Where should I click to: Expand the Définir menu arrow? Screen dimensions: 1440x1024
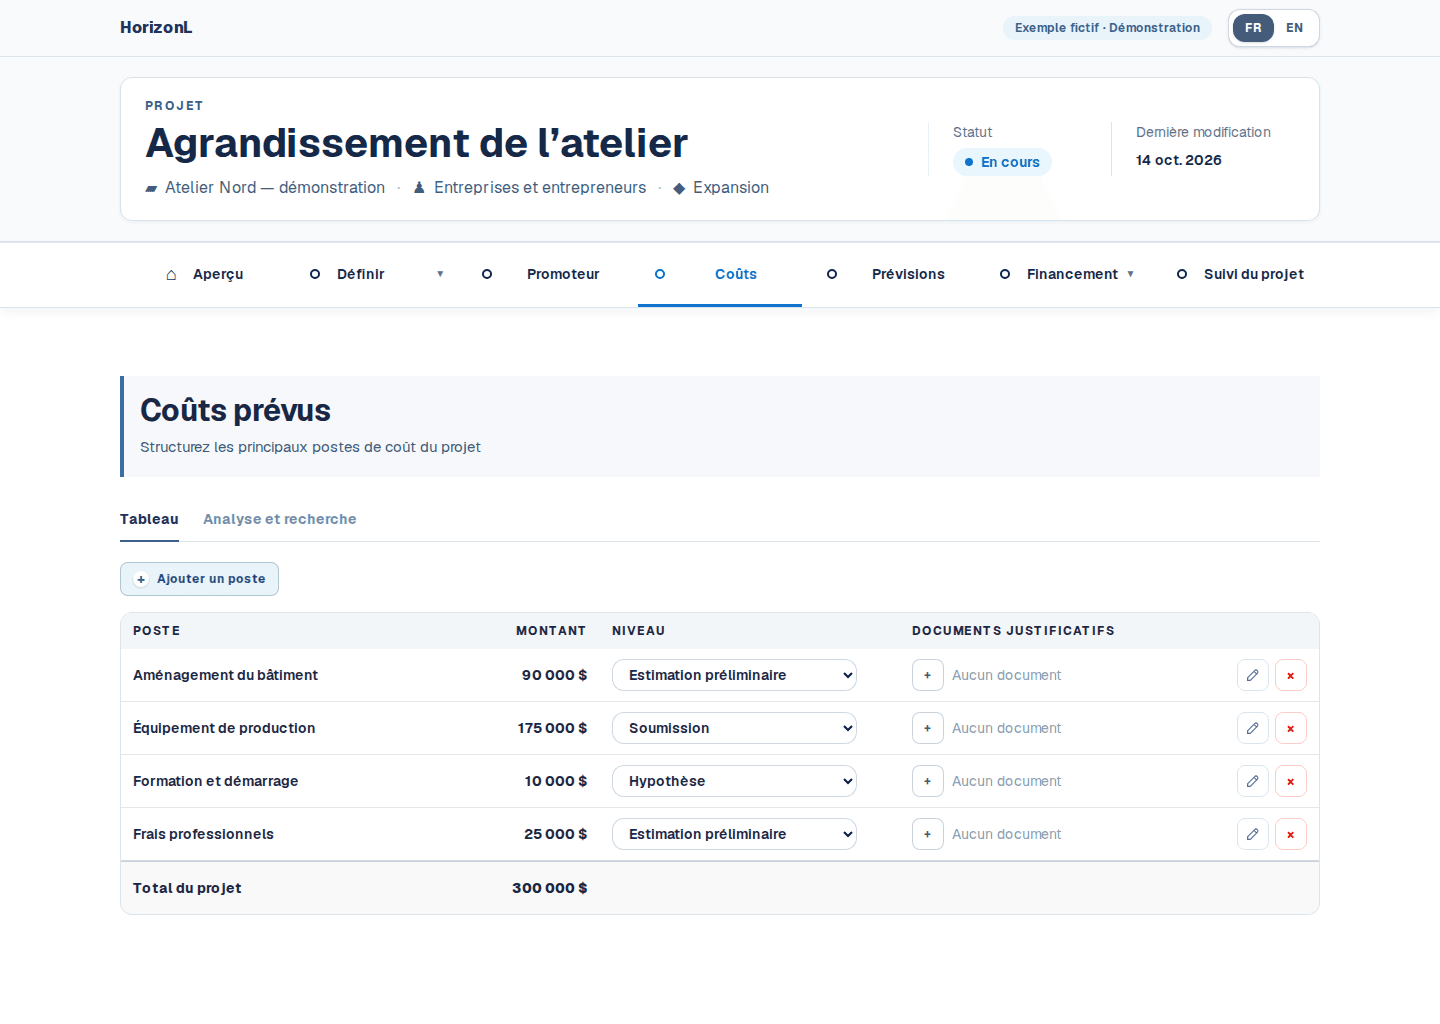coord(440,274)
